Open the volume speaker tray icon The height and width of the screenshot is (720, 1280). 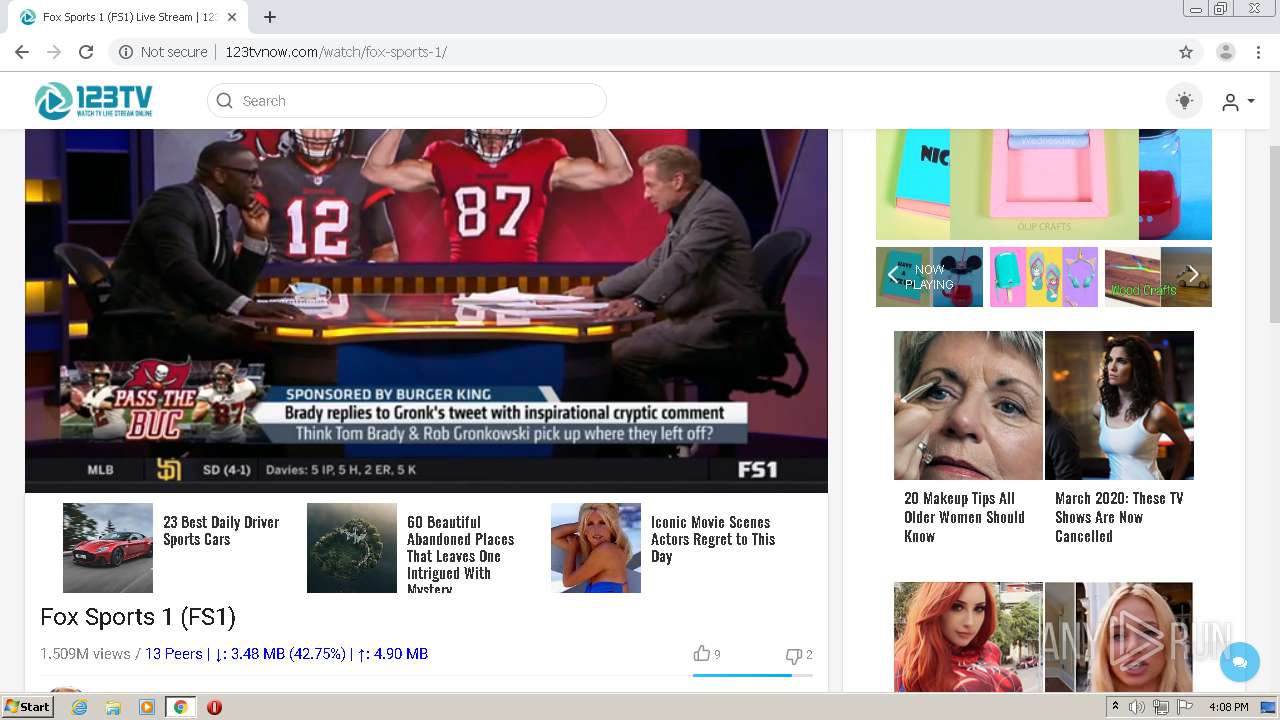[x=1137, y=707]
